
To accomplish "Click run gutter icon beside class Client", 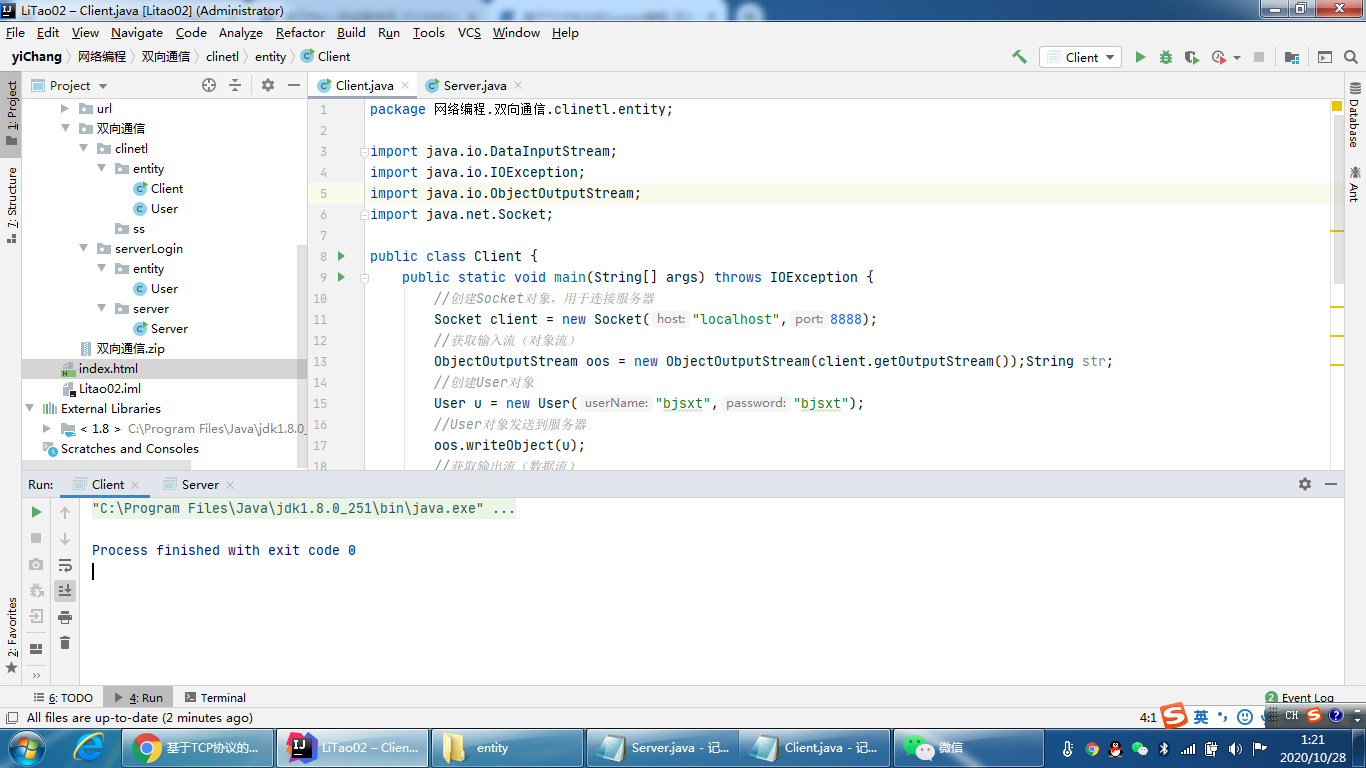I will click(341, 256).
